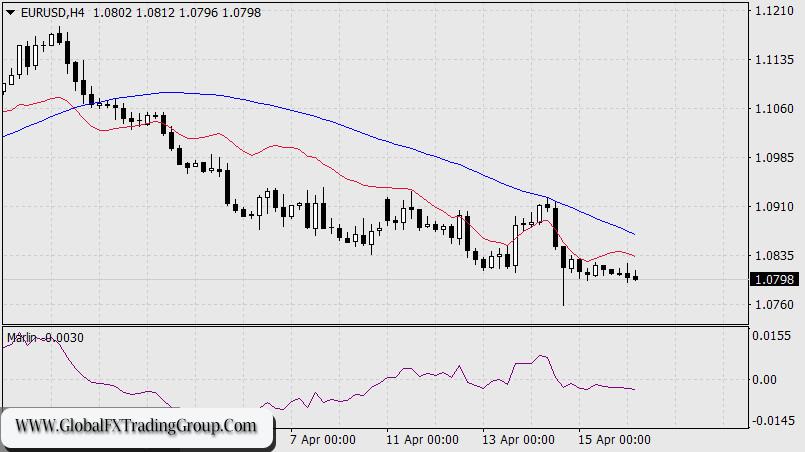The height and width of the screenshot is (452, 805).
Task: Select the -0.0145 oscillator scale value
Action: click(774, 421)
